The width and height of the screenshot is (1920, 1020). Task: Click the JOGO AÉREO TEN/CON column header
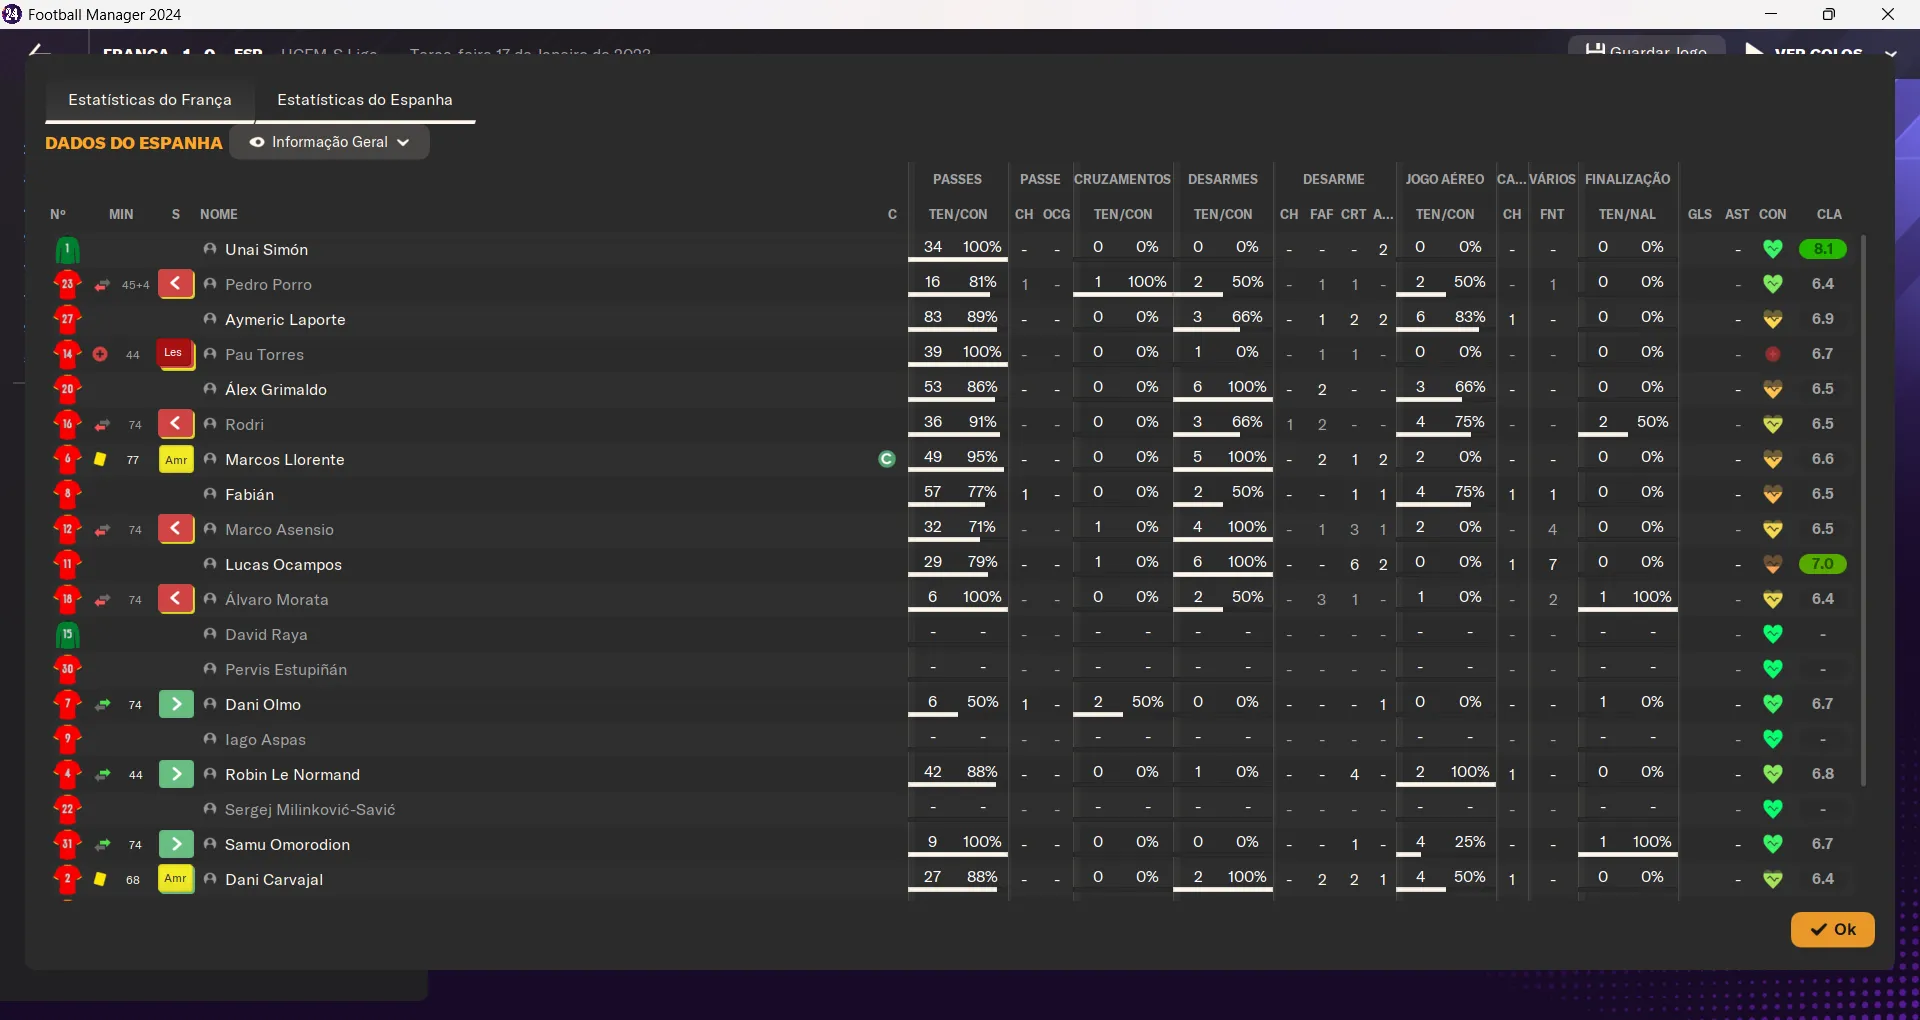click(1445, 214)
